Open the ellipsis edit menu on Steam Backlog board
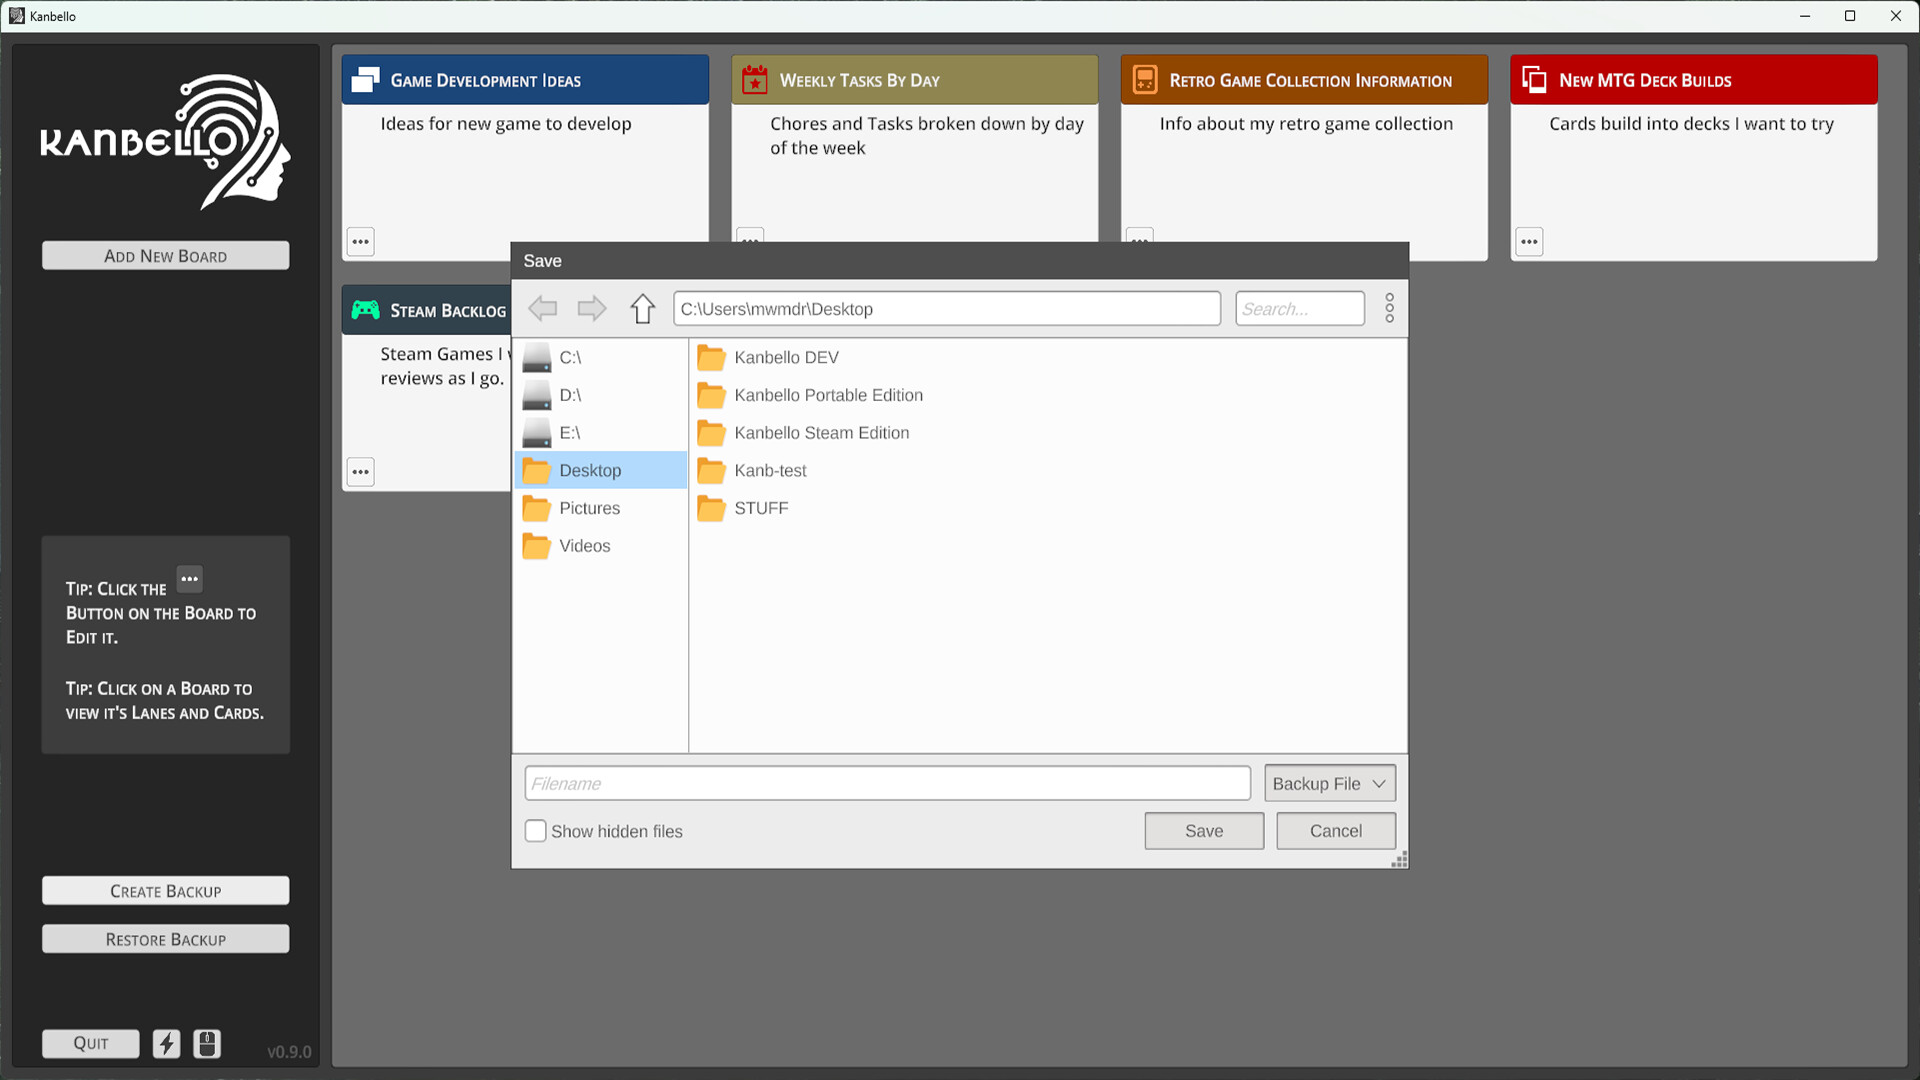The image size is (1920, 1080). point(360,472)
